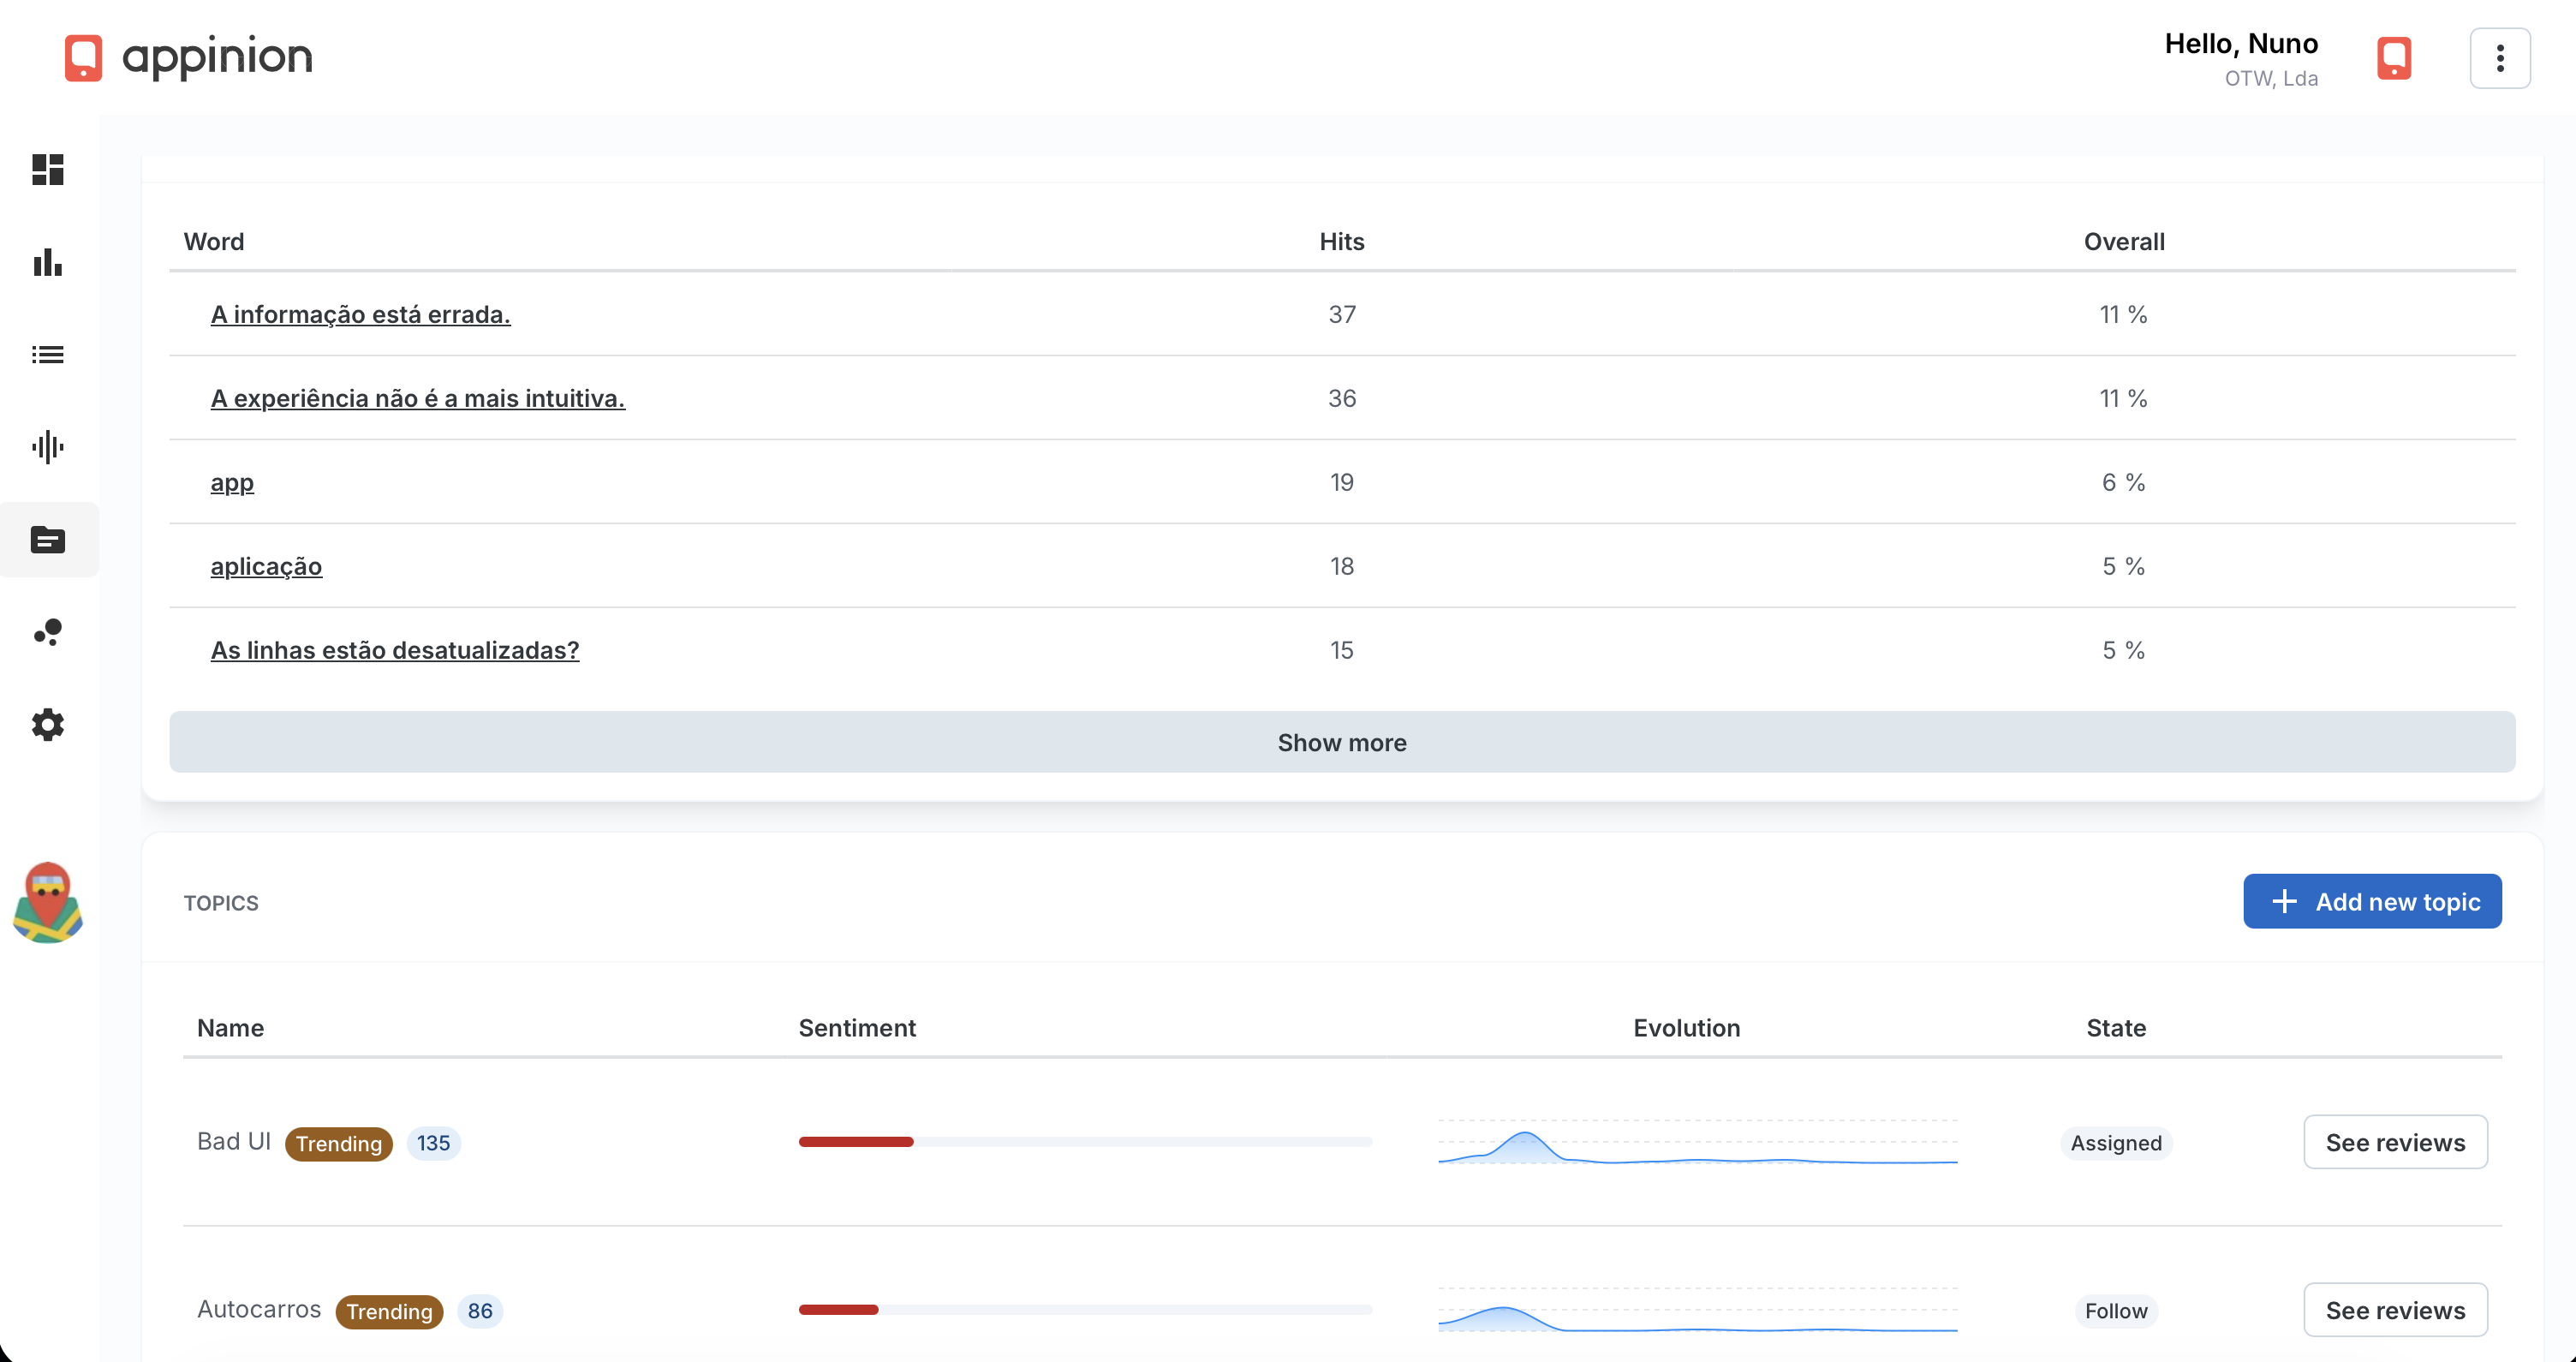Click the Autocarros evolution sparkline
This screenshot has height=1362, width=2576.
pos(1698,1311)
